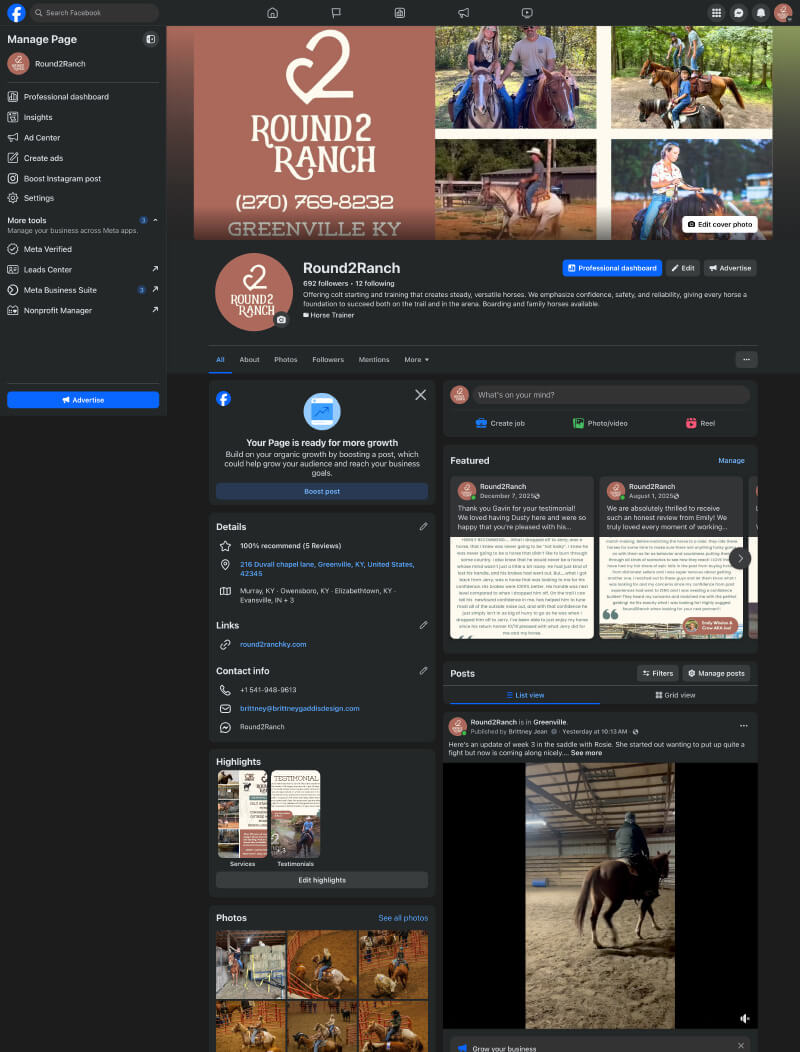Screen dimensions: 800x1052
Task: Open Messenger from the top bar
Action: click(738, 13)
